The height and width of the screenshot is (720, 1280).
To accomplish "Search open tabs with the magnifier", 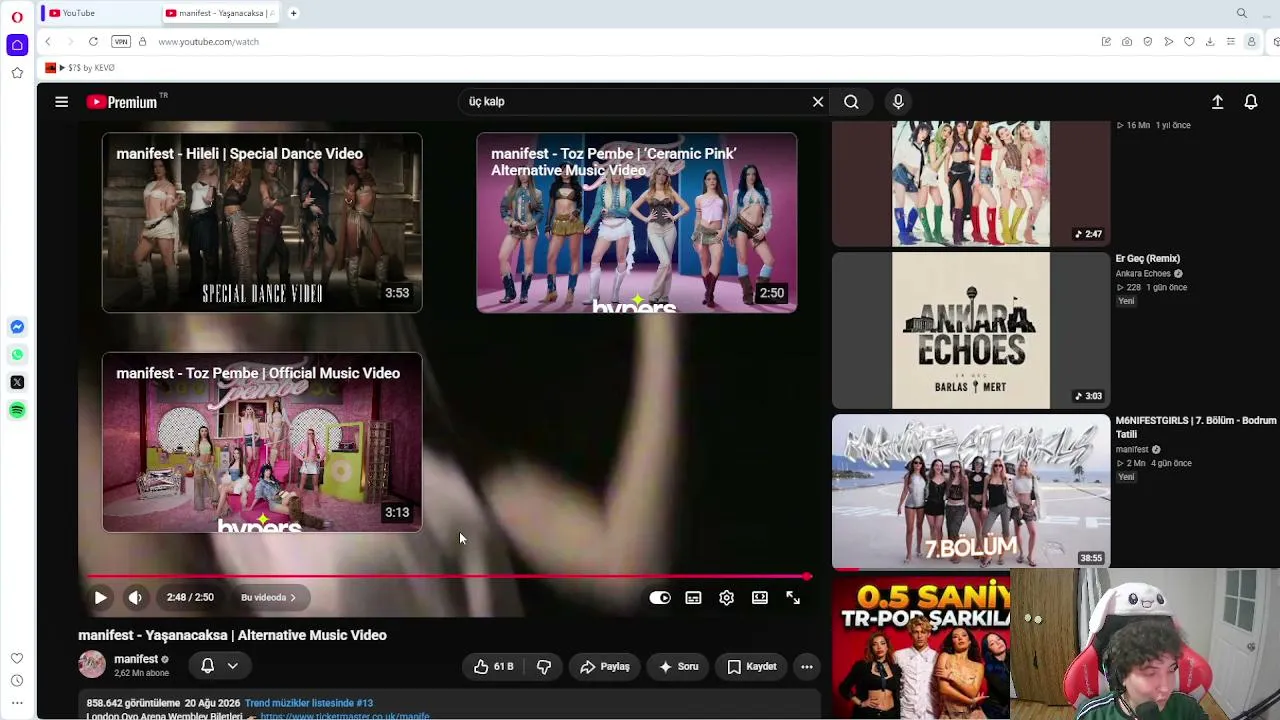I will [1242, 13].
